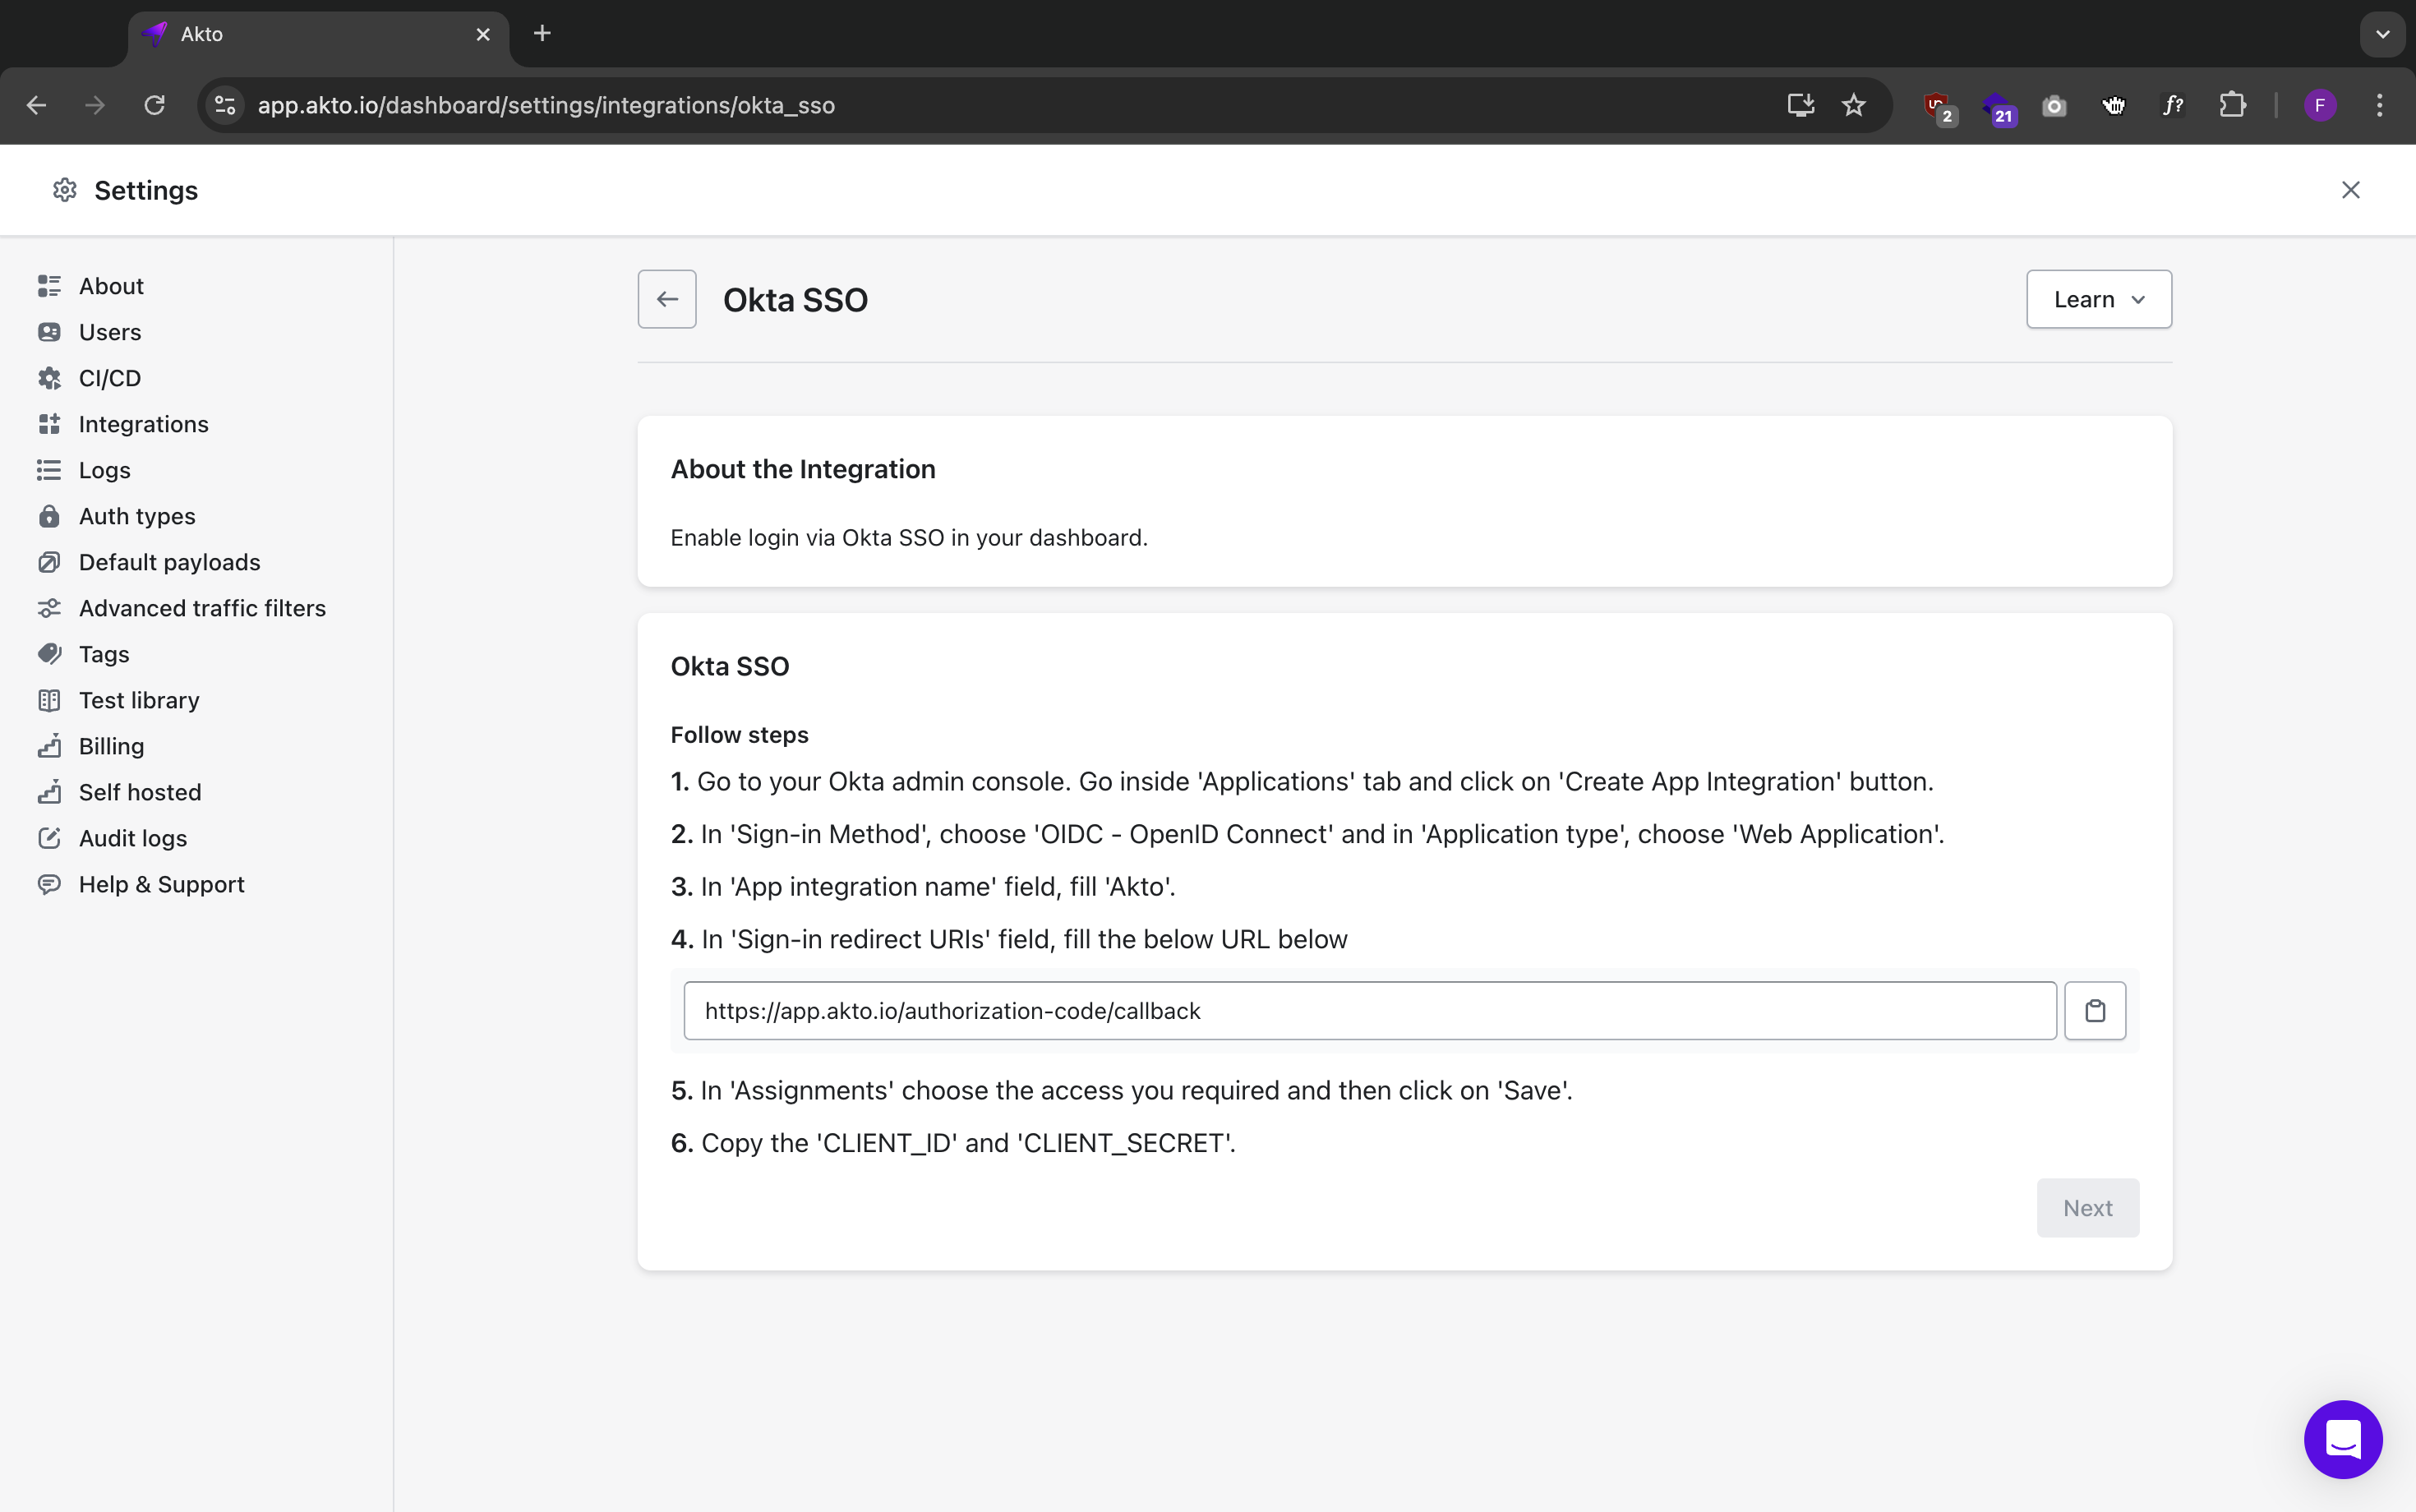Reload the page
The height and width of the screenshot is (1512, 2416).
coord(154,105)
